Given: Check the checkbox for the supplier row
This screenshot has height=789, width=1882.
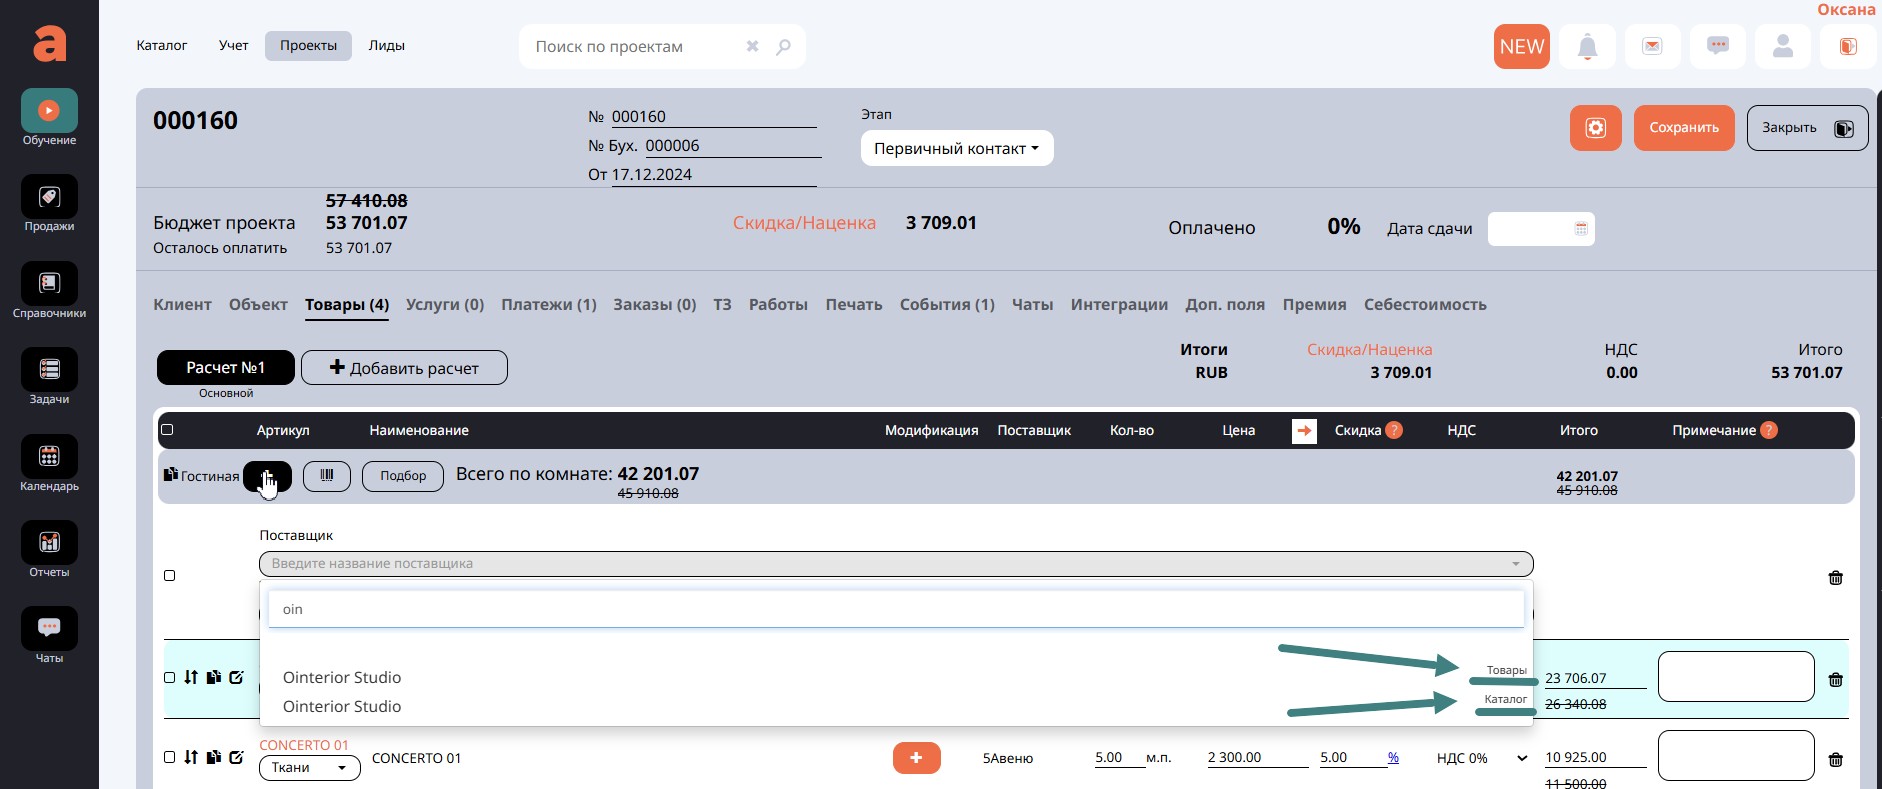Looking at the screenshot, I should click(x=170, y=576).
